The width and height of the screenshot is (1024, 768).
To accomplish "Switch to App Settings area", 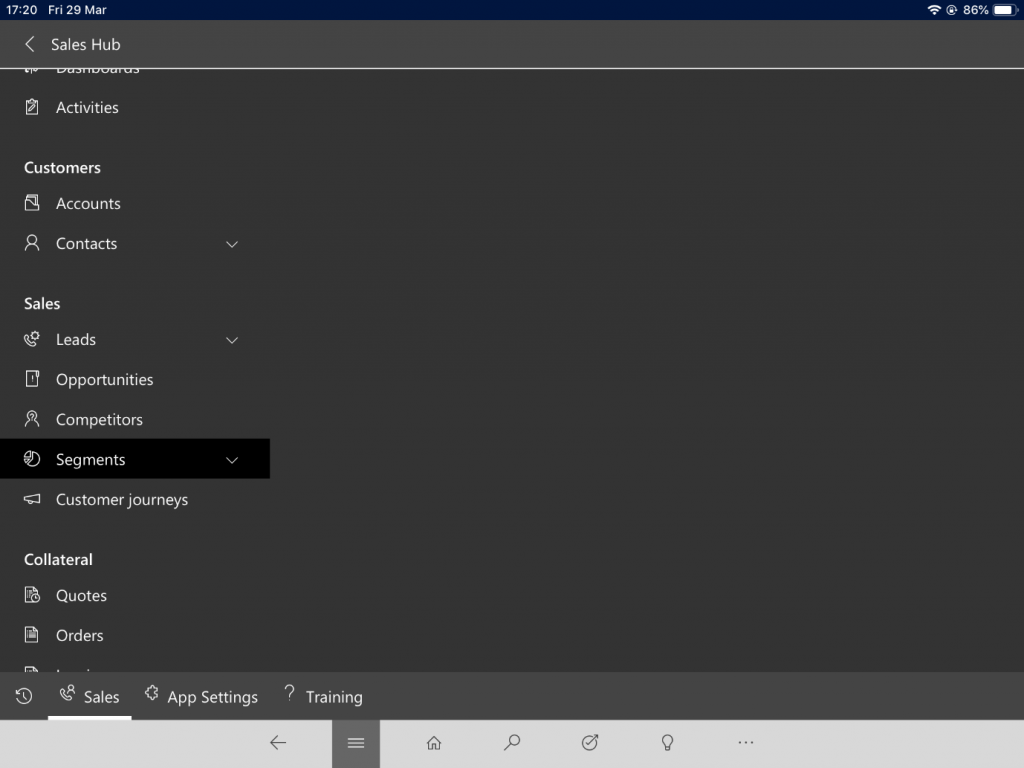I will 200,696.
